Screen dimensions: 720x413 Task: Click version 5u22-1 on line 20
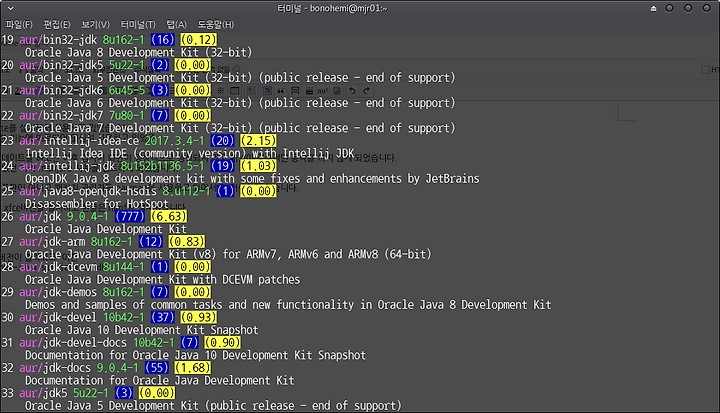point(127,65)
